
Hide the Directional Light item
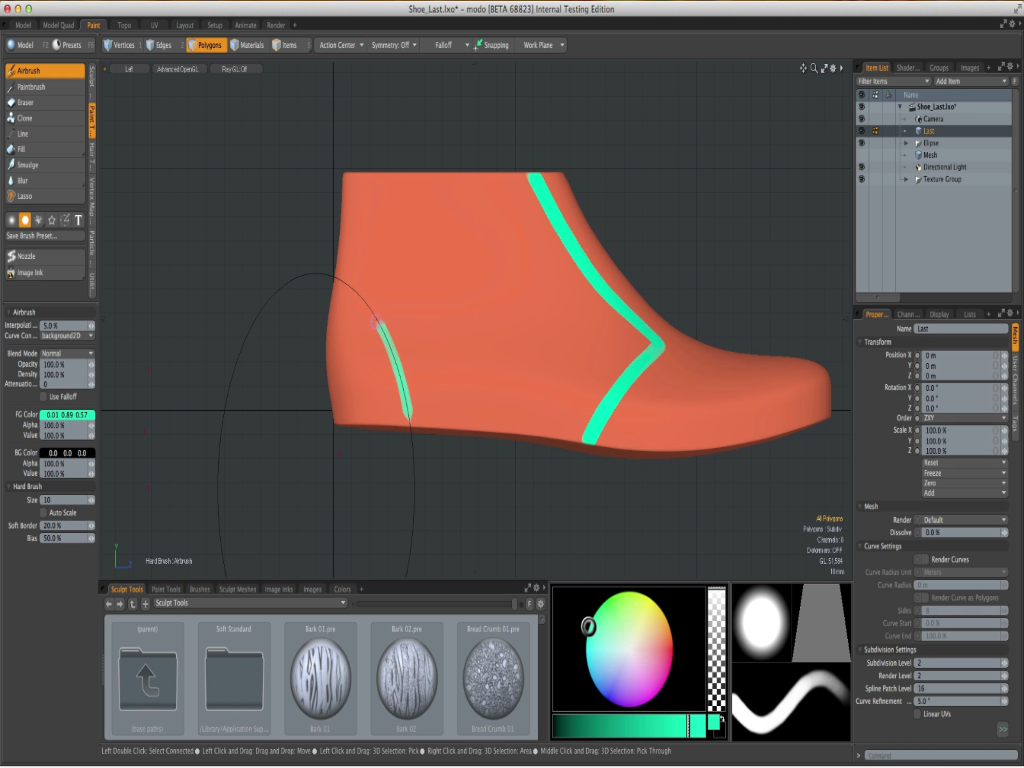coord(861,167)
